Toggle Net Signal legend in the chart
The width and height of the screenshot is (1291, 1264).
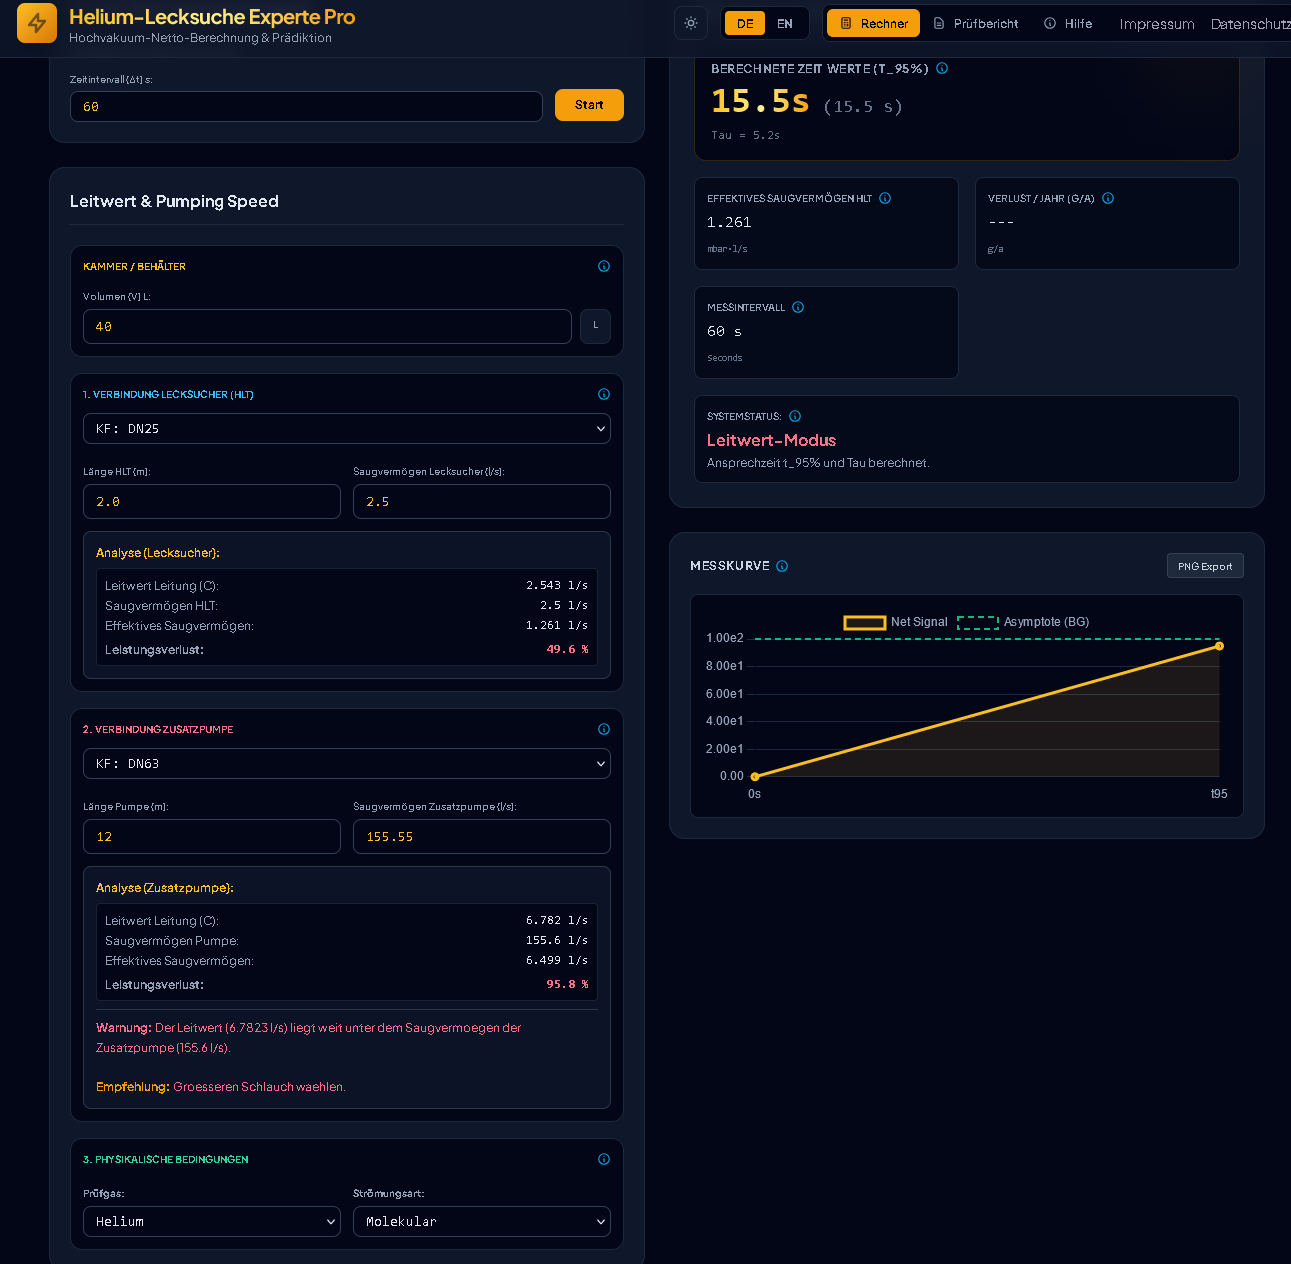pyautogui.click(x=895, y=622)
